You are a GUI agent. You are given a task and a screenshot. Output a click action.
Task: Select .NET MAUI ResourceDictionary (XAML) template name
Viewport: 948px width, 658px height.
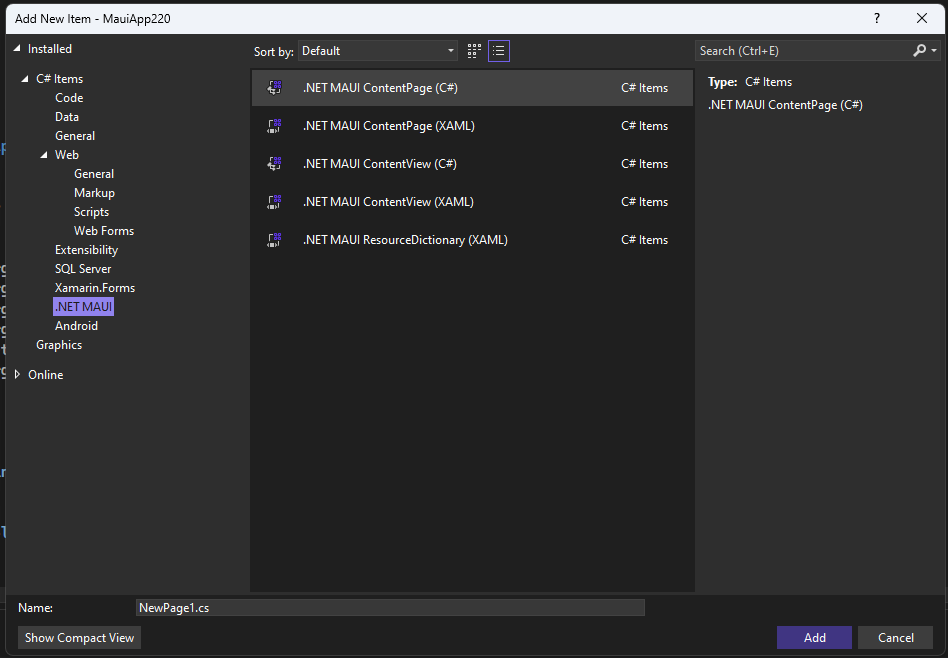(405, 240)
